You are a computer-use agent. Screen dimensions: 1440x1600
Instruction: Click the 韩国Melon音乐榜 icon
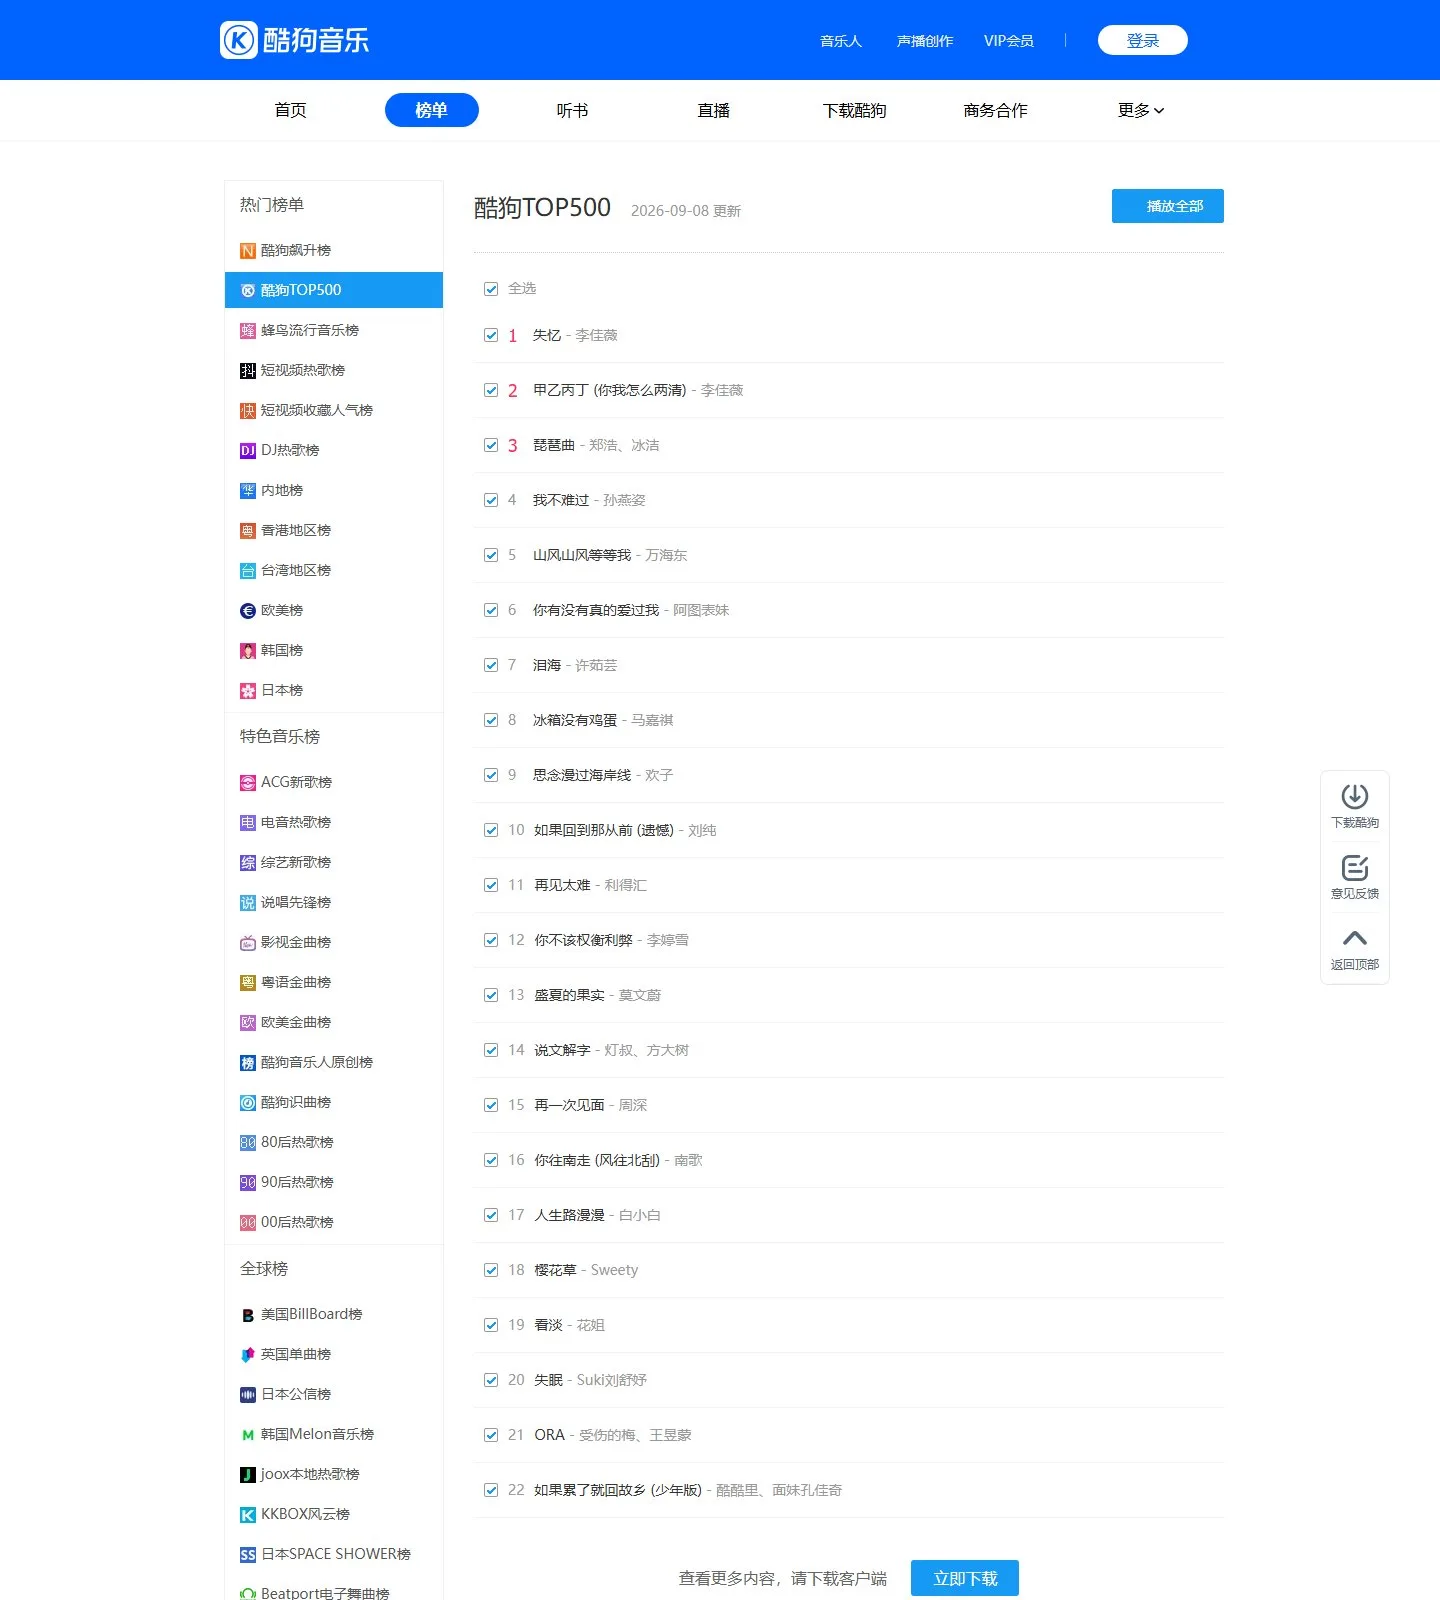point(248,1435)
